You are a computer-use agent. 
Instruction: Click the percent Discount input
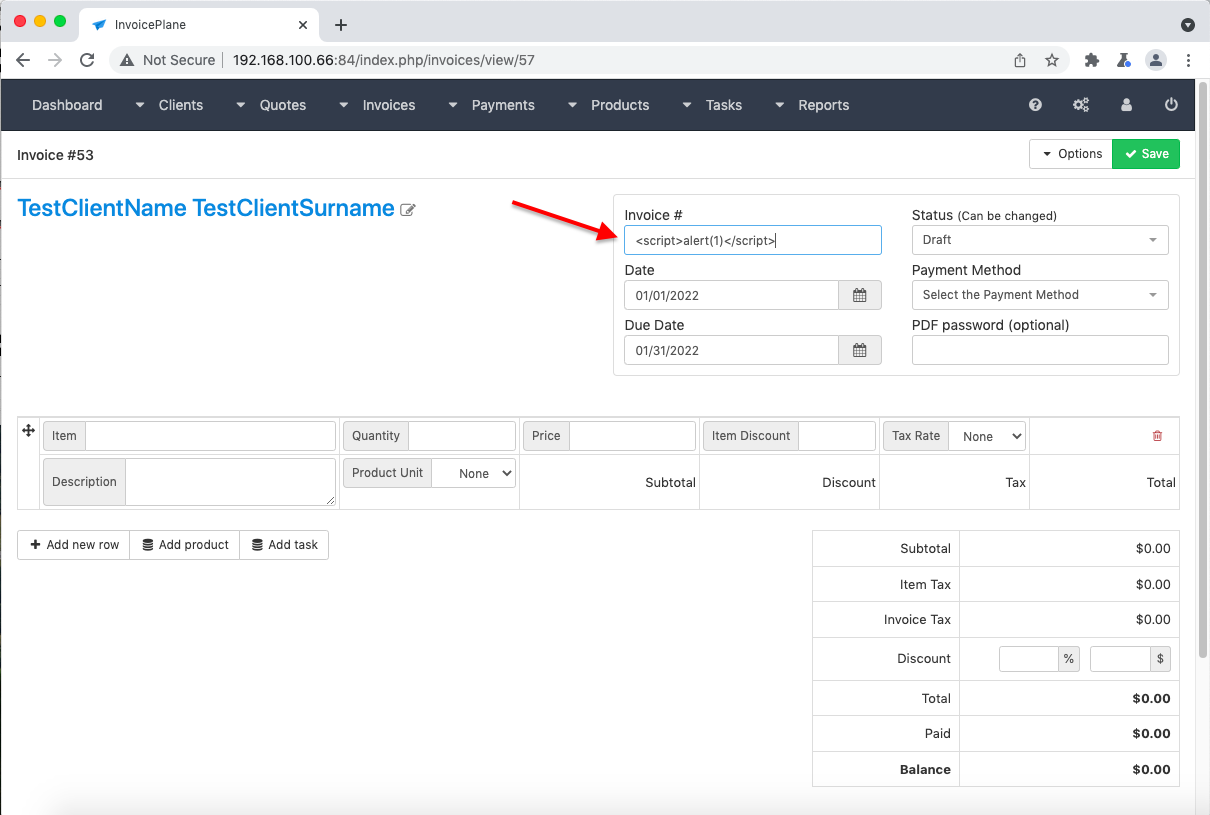pos(1029,659)
